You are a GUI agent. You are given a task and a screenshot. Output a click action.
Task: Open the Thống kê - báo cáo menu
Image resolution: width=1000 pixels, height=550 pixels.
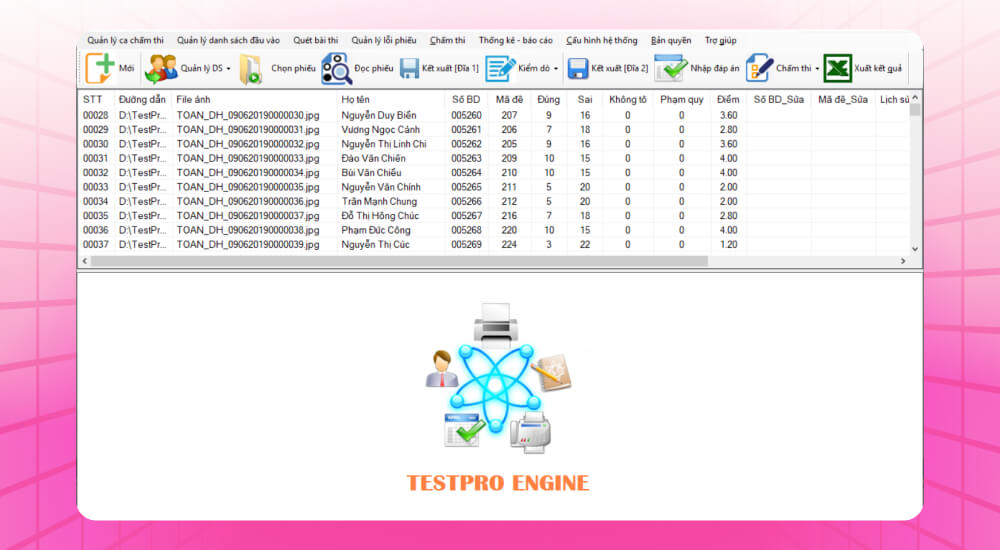click(x=515, y=40)
